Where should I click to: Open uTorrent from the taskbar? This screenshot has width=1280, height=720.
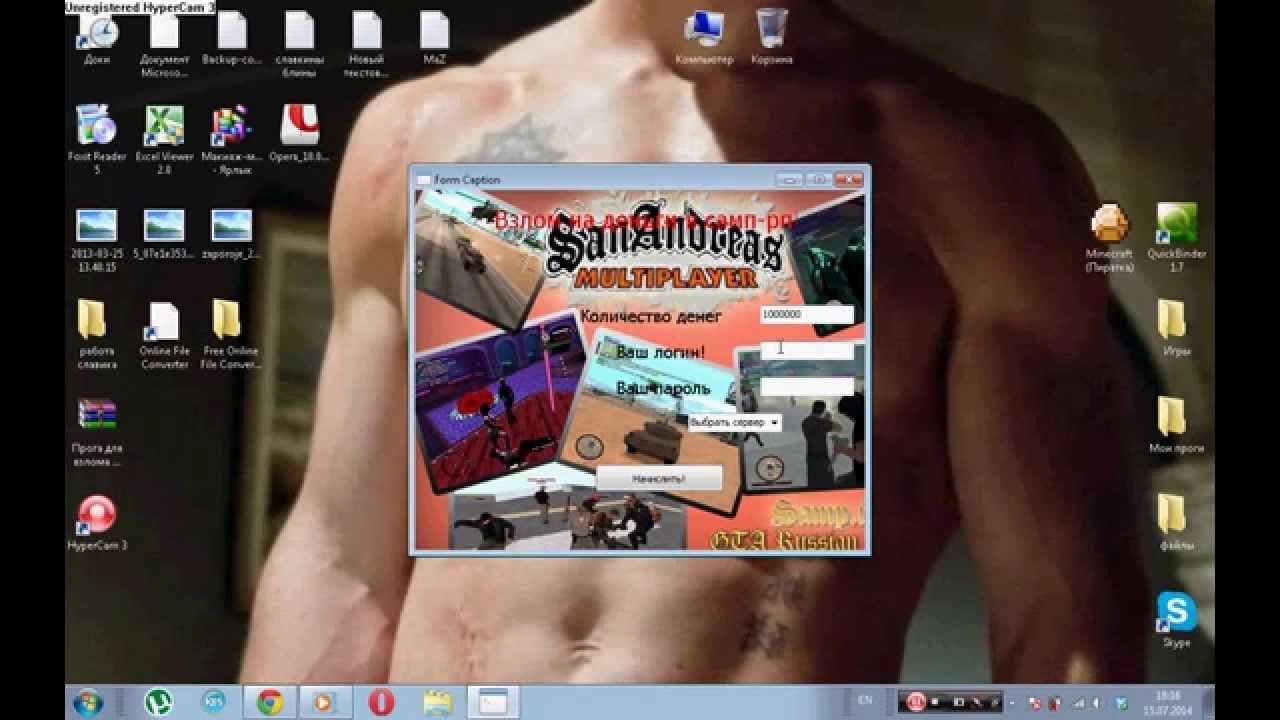158,702
